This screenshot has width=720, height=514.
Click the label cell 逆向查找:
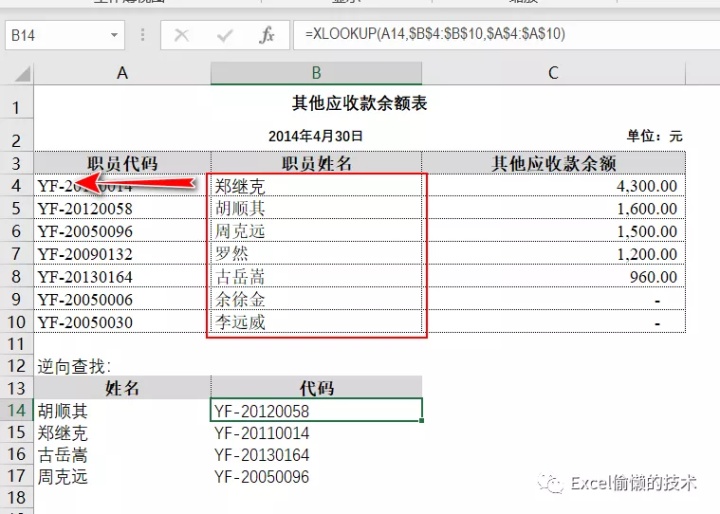coord(122,366)
